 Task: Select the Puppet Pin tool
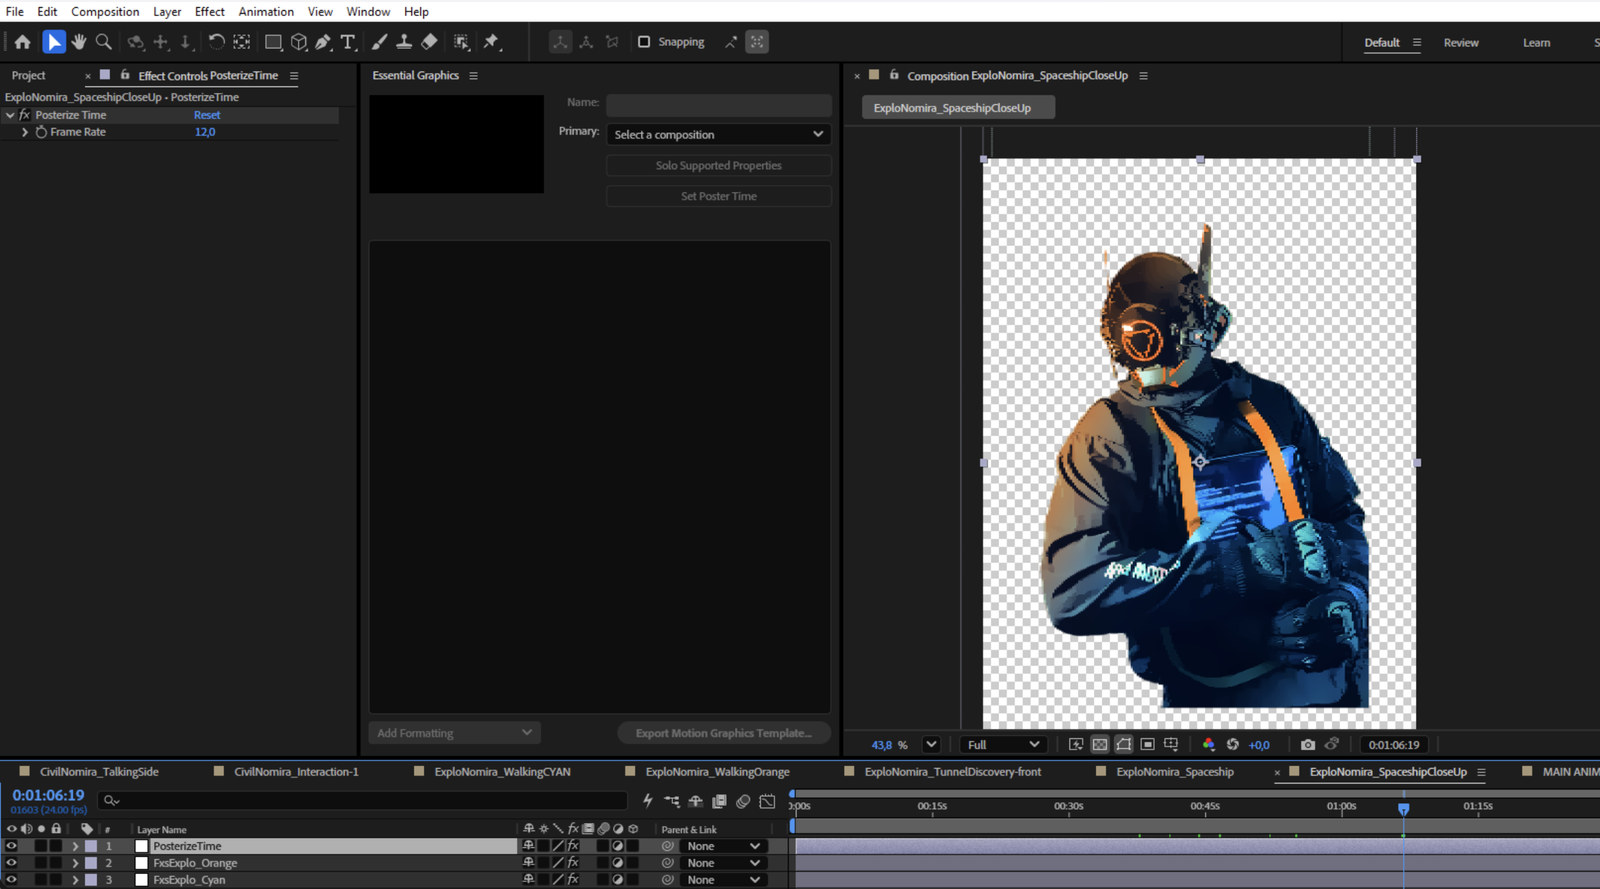coord(491,42)
